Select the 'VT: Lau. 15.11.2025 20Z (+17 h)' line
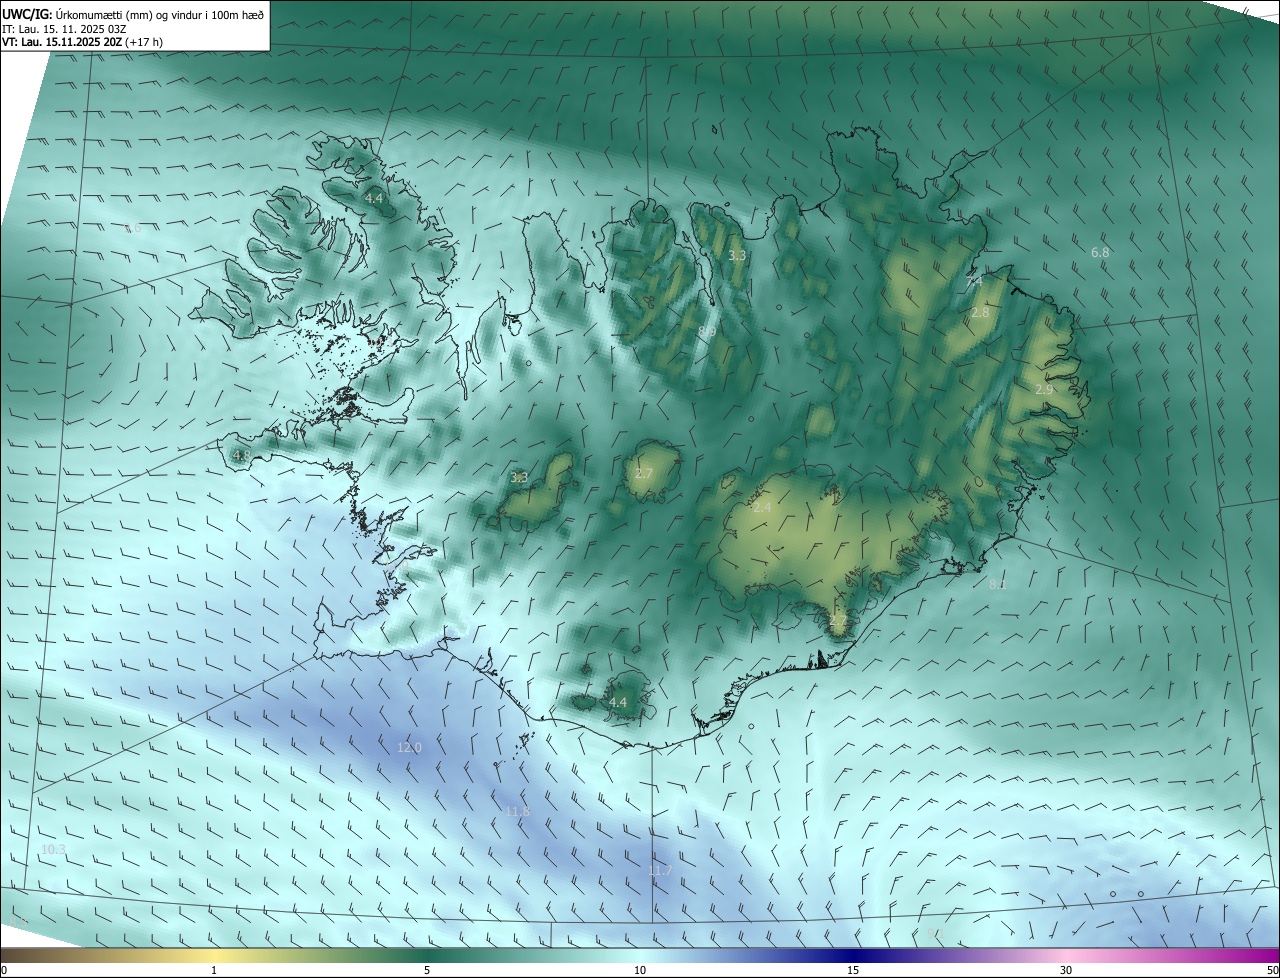Image resolution: width=1280 pixels, height=978 pixels. point(82,42)
